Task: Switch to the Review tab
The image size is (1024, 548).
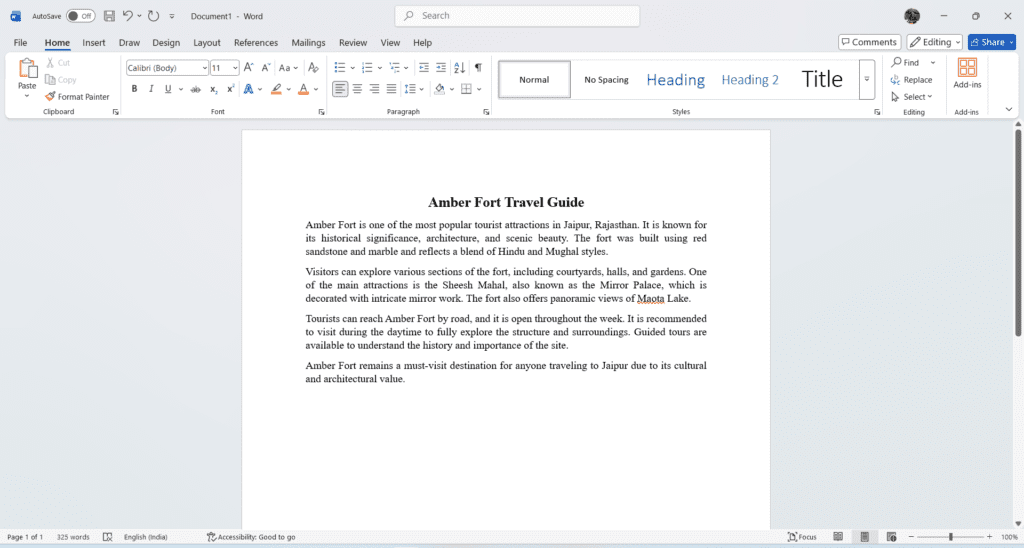Action: [353, 42]
